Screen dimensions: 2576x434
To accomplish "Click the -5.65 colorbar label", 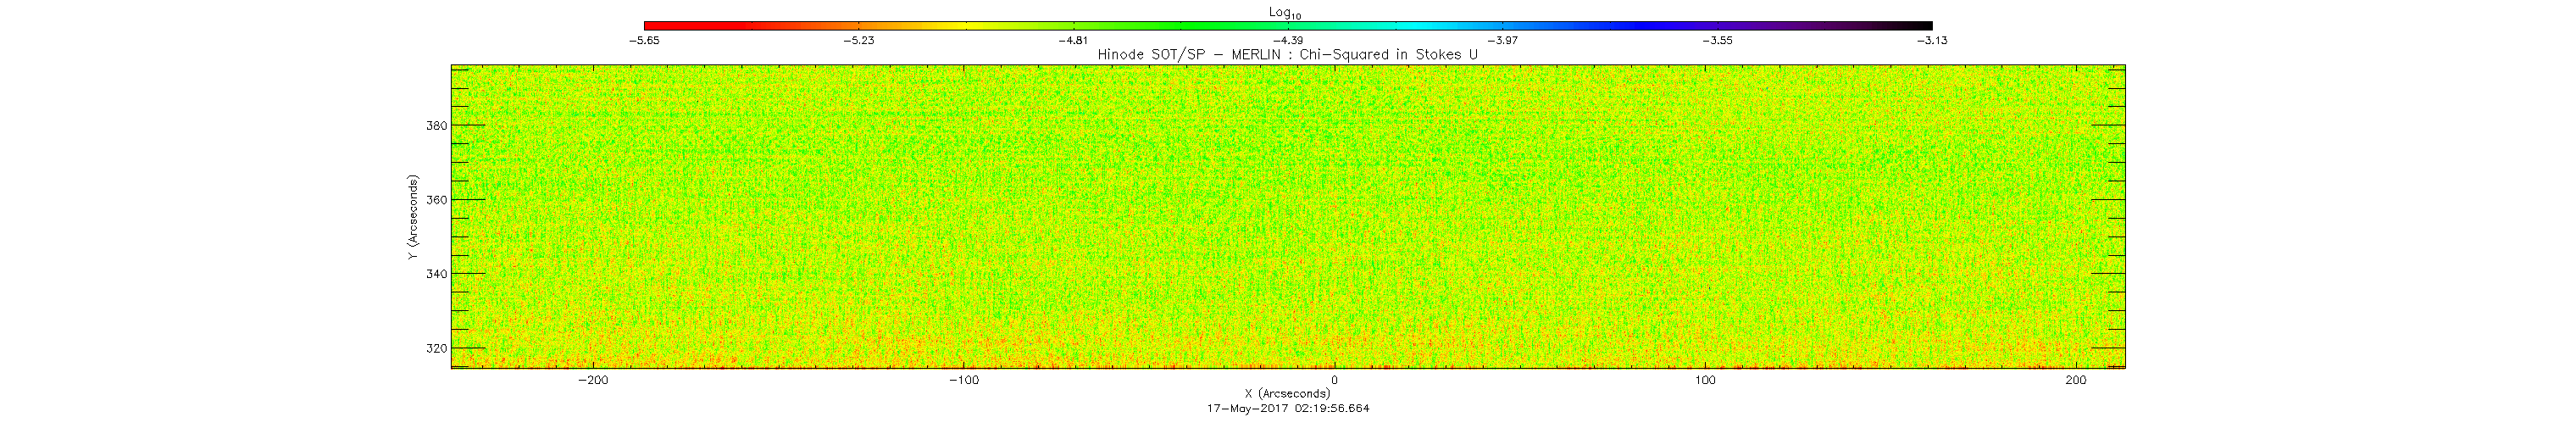I will (x=644, y=41).
